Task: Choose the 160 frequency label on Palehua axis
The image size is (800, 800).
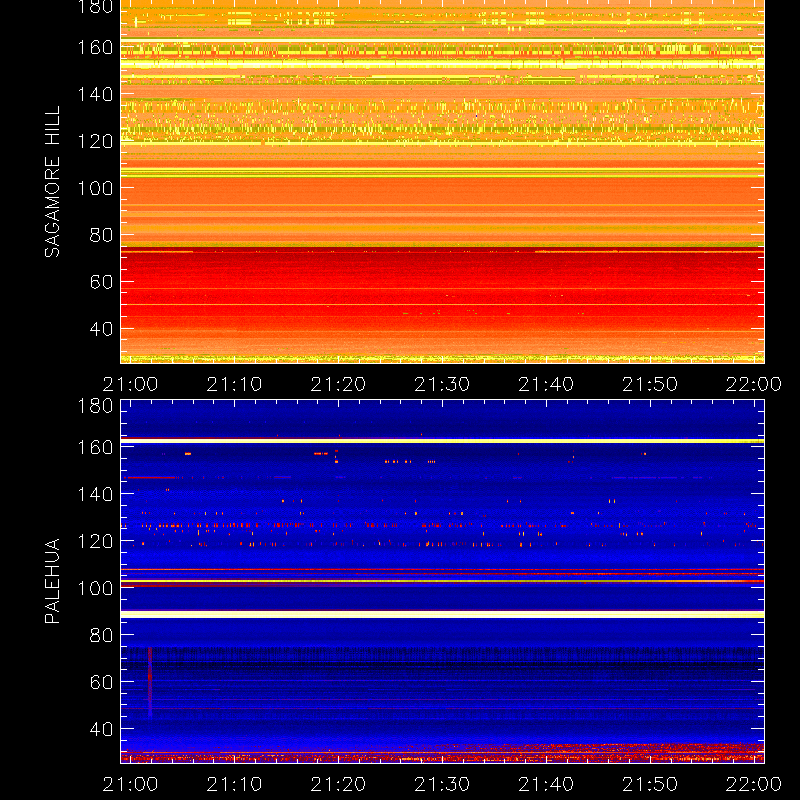Action: click(x=95, y=447)
